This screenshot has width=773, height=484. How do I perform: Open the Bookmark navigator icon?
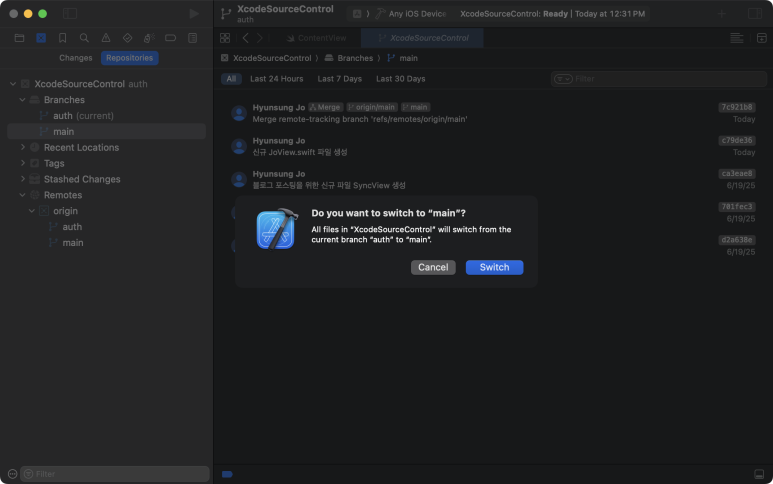pyautogui.click(x=63, y=38)
